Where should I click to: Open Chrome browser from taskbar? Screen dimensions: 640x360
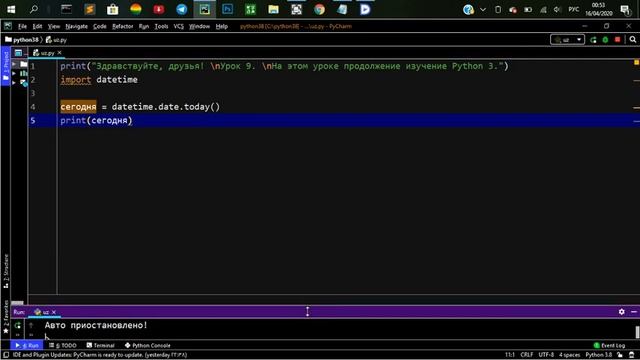pyautogui.click(x=319, y=9)
